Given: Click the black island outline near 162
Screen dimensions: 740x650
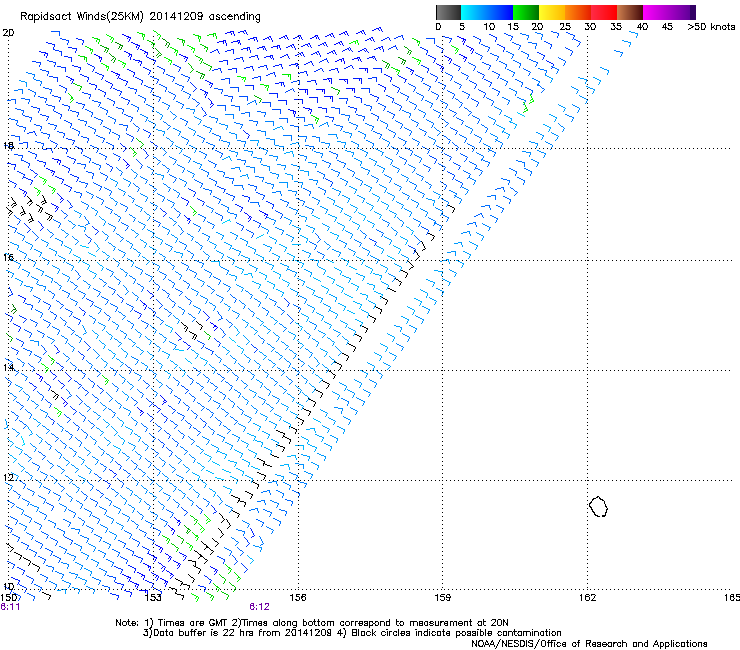Looking at the screenshot, I should [x=598, y=506].
